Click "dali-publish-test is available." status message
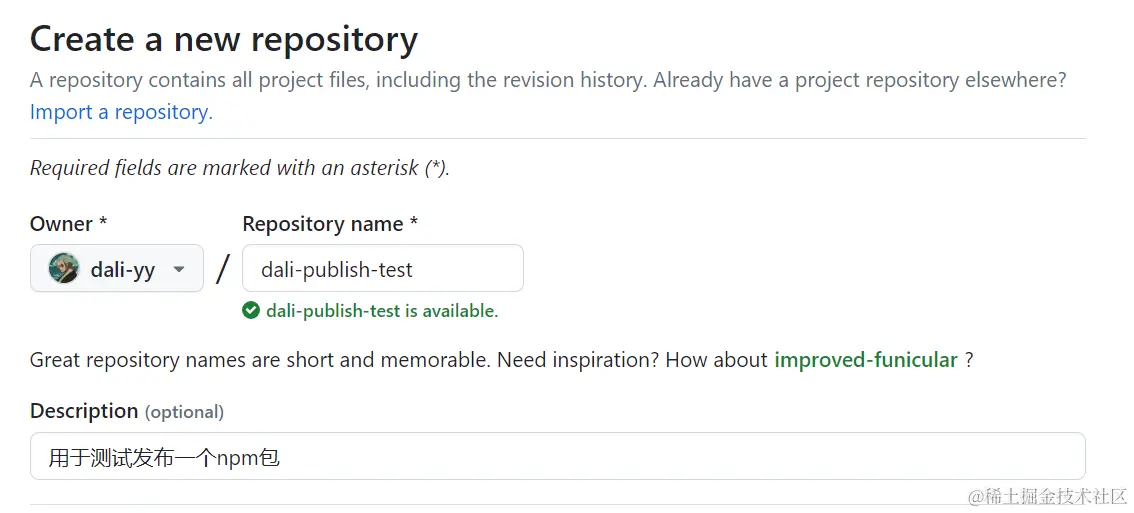 (x=382, y=311)
